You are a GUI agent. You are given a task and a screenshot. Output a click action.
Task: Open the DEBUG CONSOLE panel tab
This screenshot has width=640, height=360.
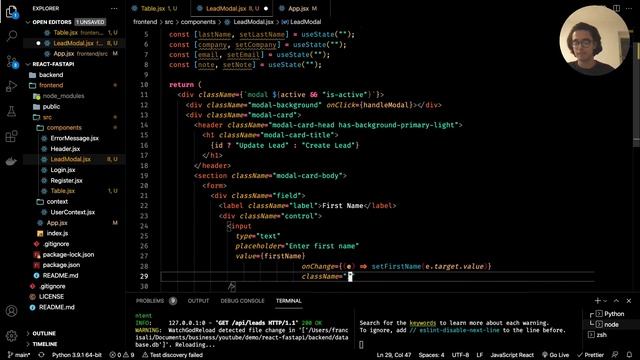(242, 301)
